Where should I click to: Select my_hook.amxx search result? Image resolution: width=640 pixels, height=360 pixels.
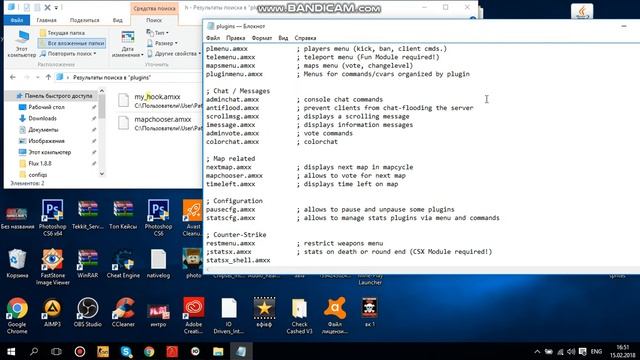(159, 100)
